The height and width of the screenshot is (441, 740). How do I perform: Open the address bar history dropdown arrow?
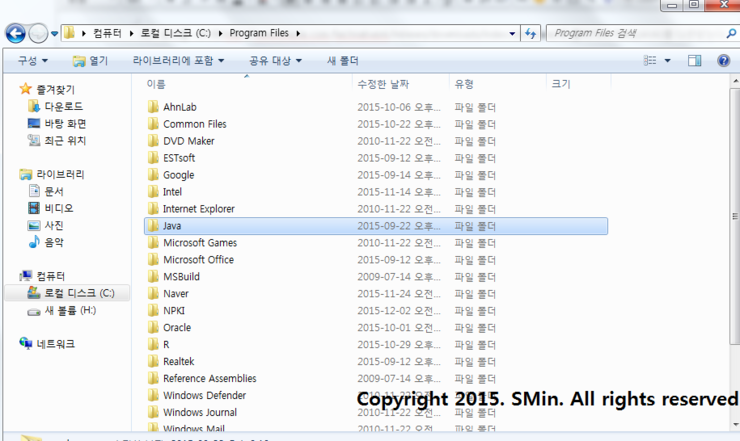point(512,34)
